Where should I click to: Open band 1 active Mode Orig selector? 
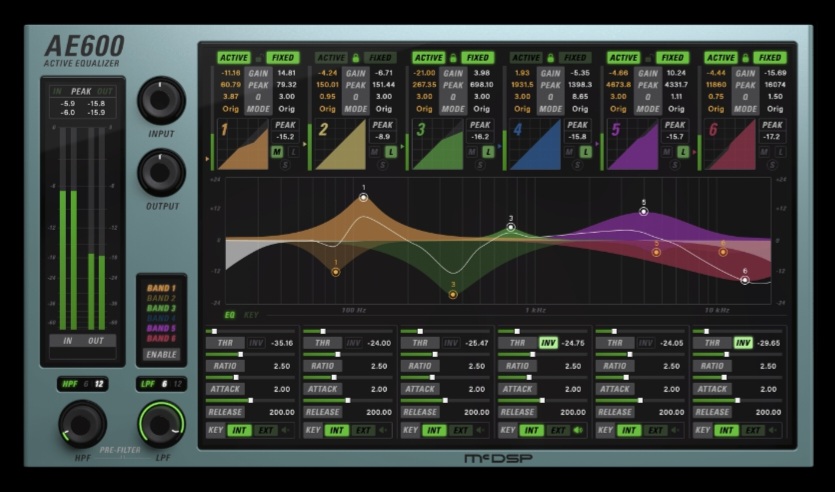[231, 108]
